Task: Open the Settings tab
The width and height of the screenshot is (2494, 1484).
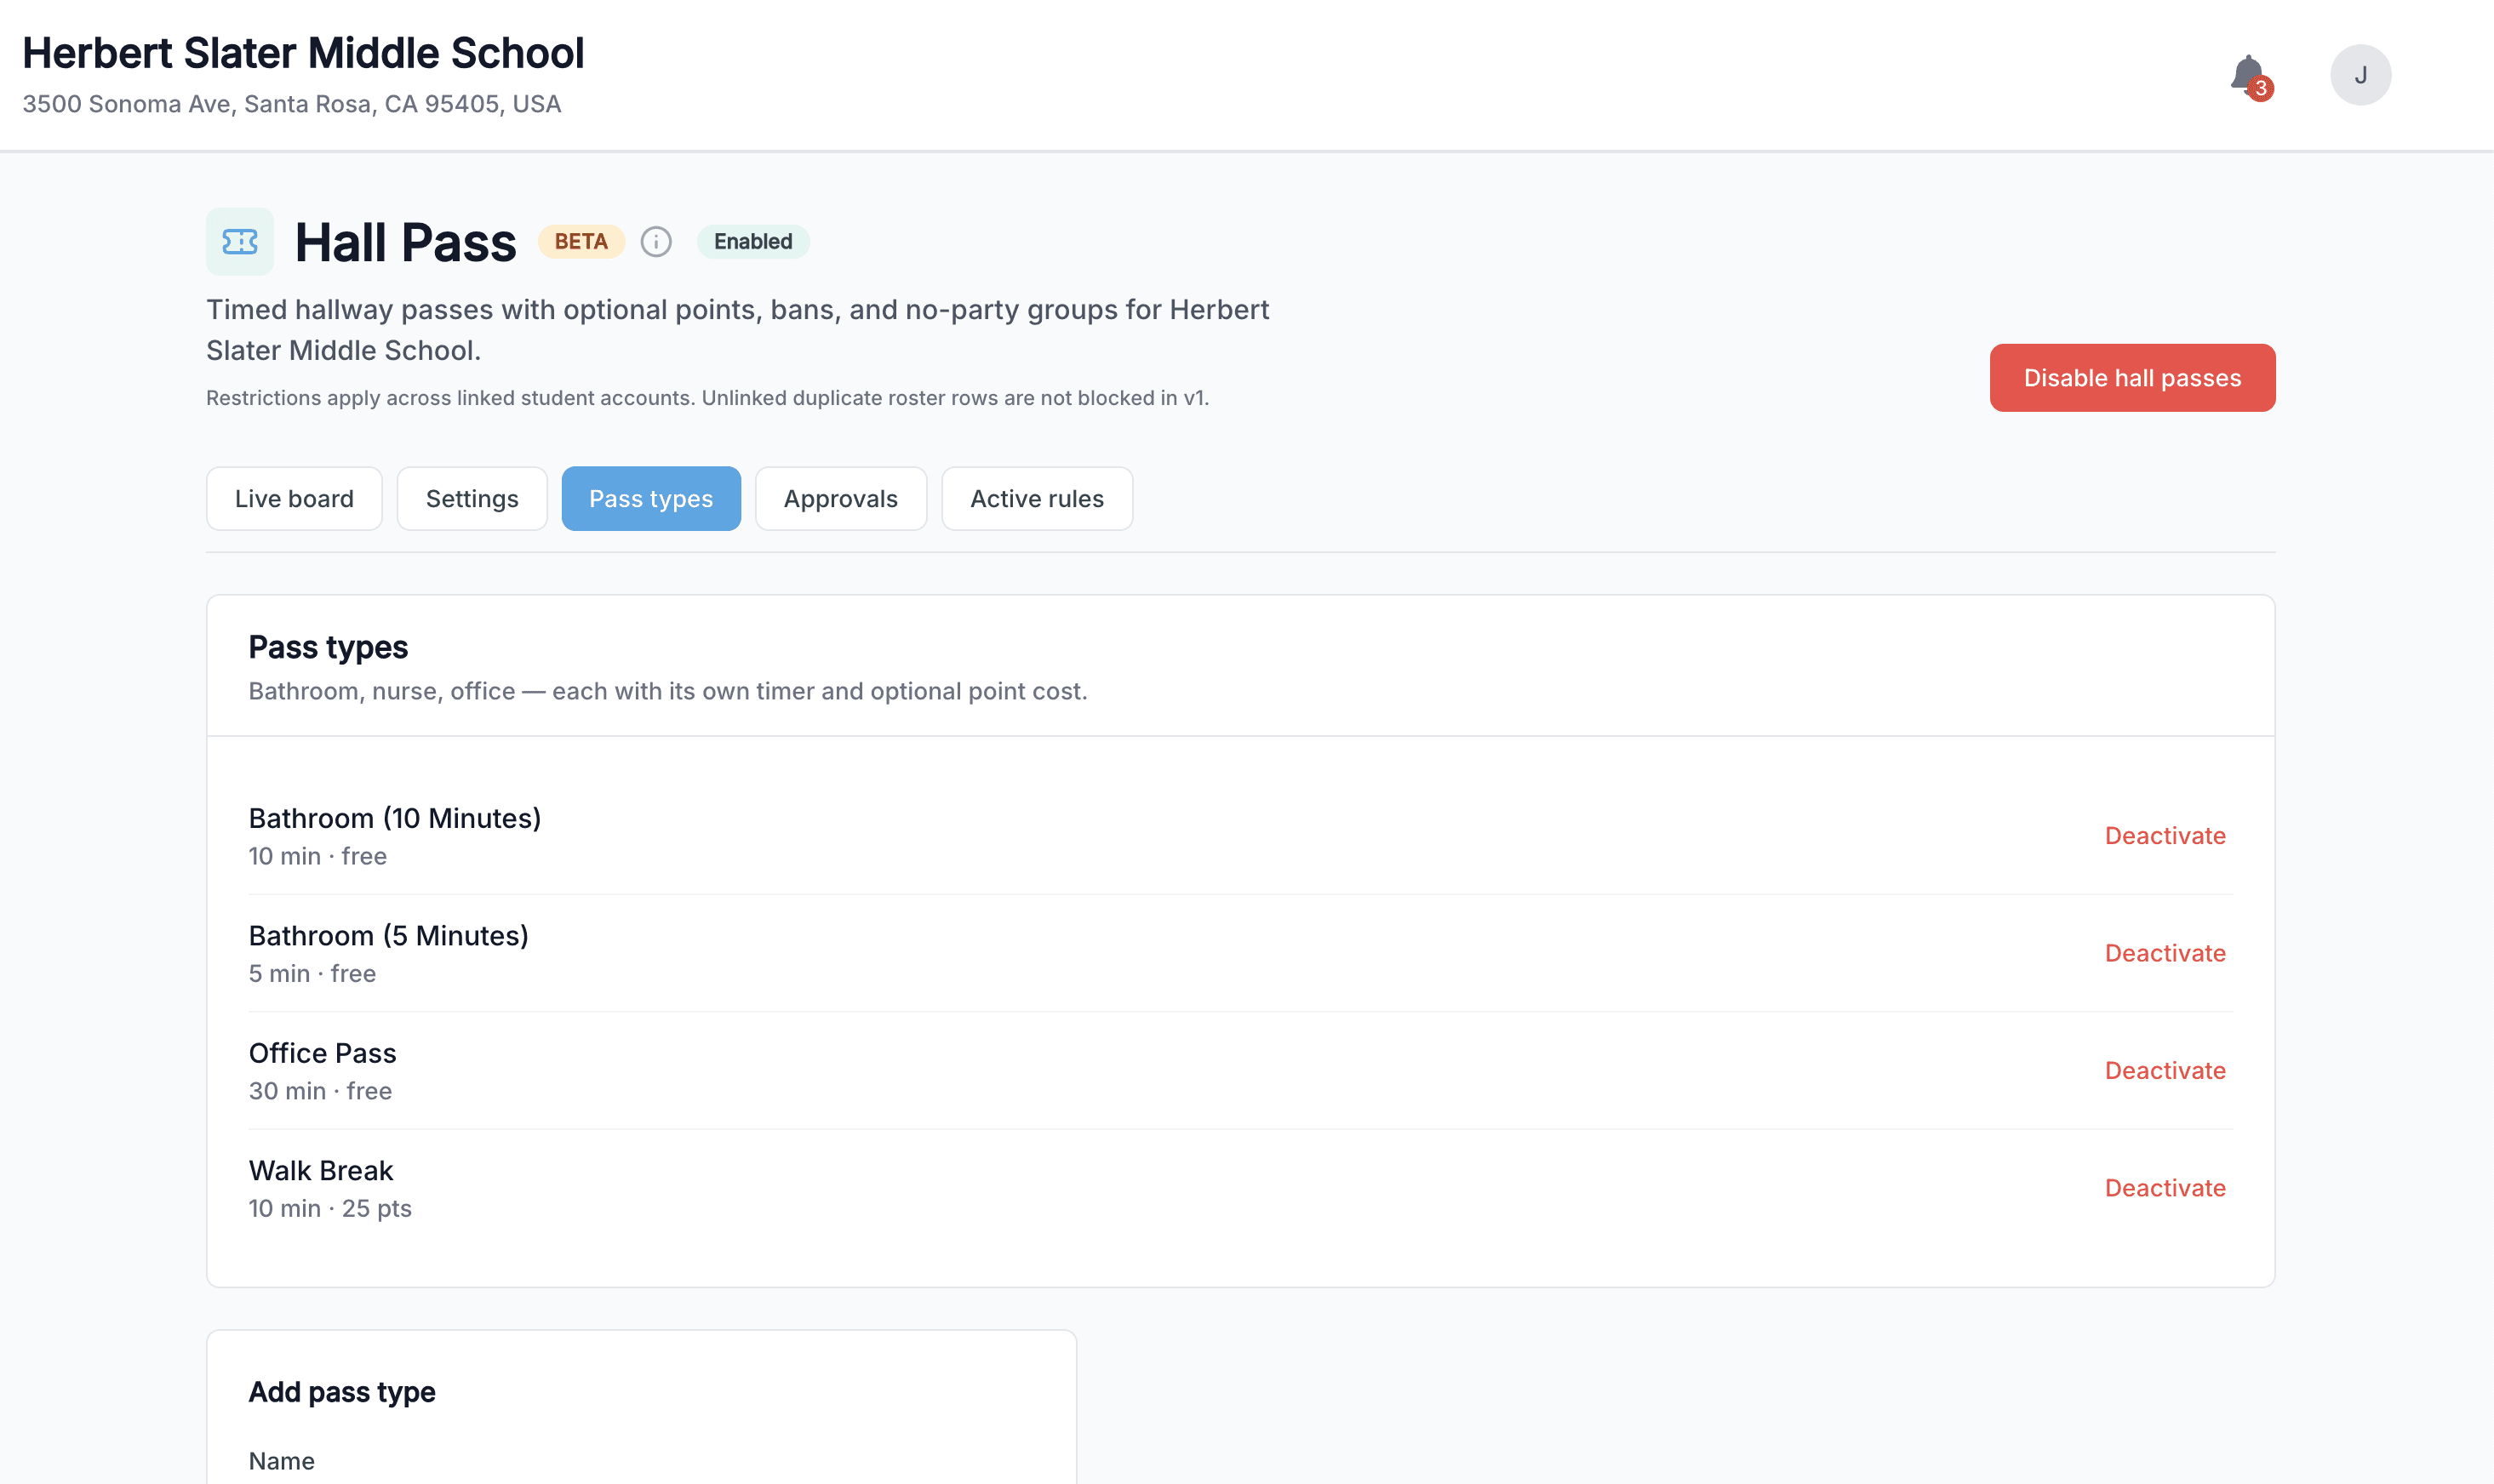Action: point(472,498)
